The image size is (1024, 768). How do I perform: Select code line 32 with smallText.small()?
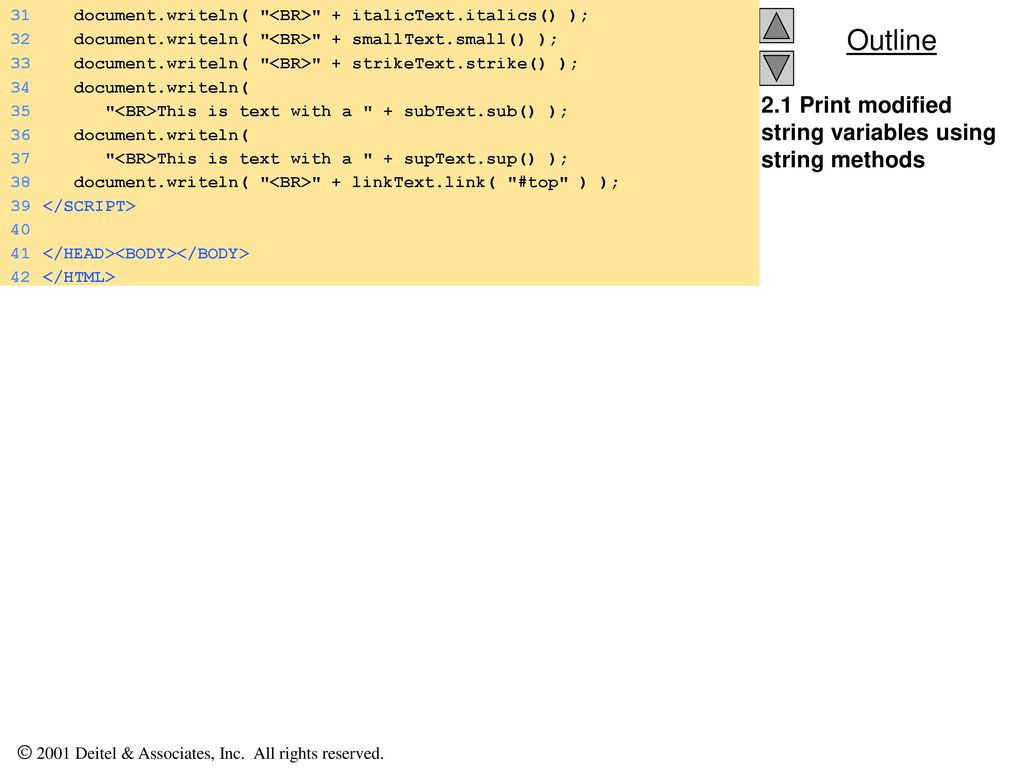pyautogui.click(x=315, y=39)
